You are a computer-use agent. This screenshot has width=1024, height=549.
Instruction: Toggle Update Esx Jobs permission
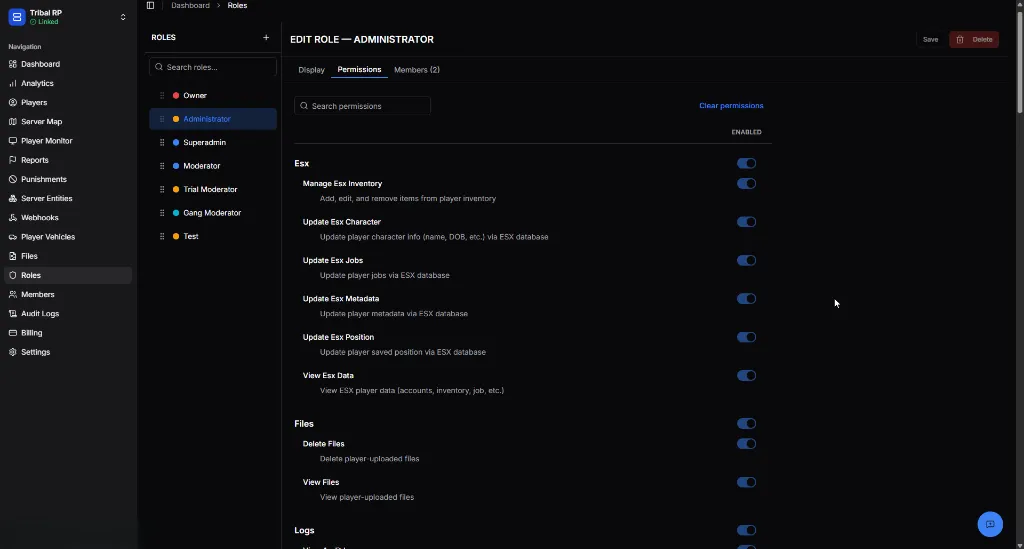(x=746, y=260)
